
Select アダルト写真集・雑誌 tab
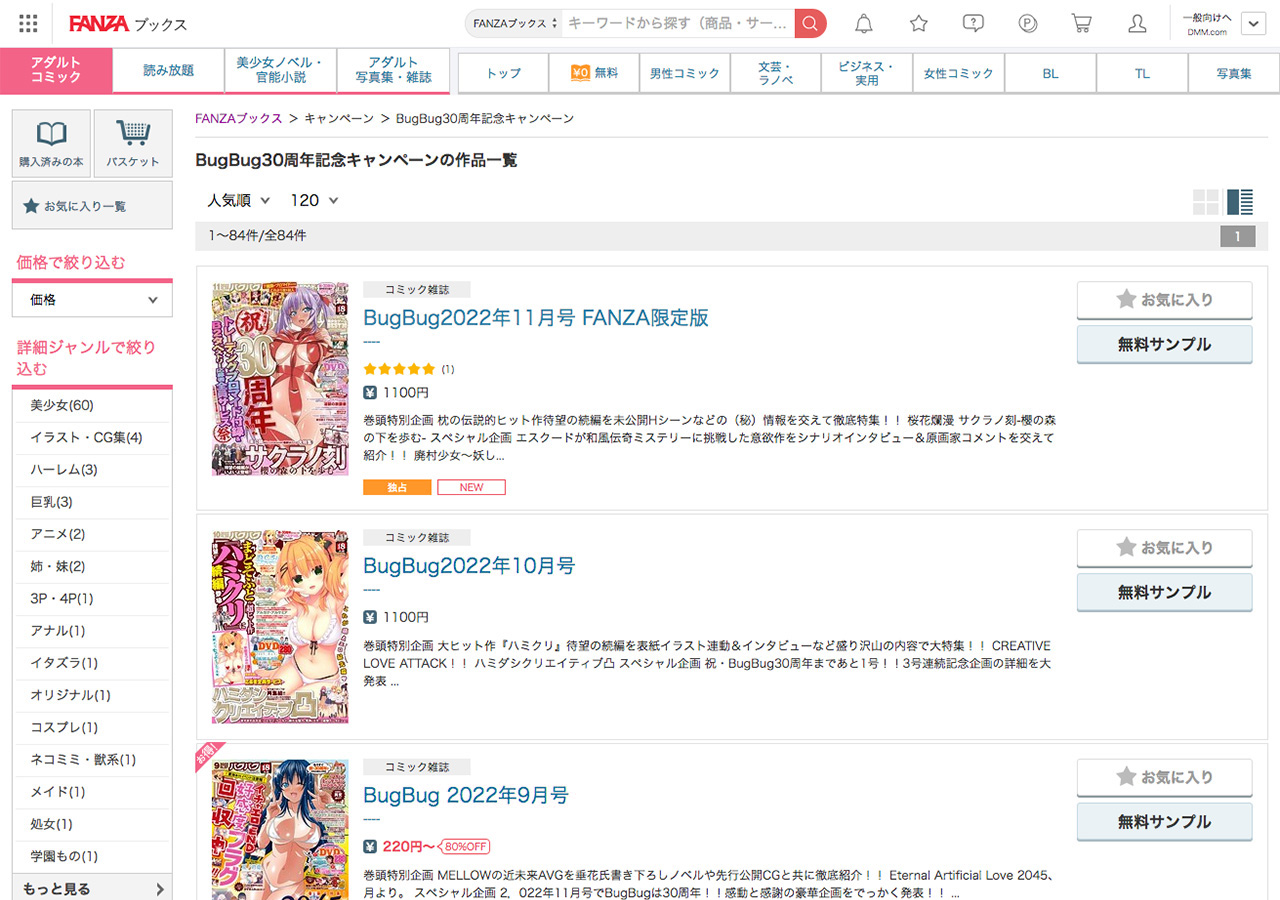point(393,70)
